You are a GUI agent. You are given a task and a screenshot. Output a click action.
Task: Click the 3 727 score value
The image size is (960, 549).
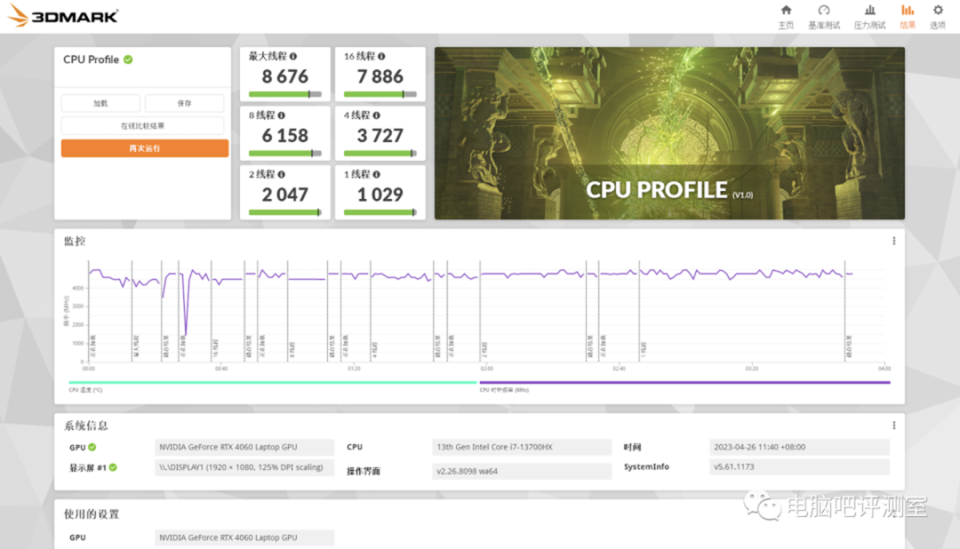point(380,135)
